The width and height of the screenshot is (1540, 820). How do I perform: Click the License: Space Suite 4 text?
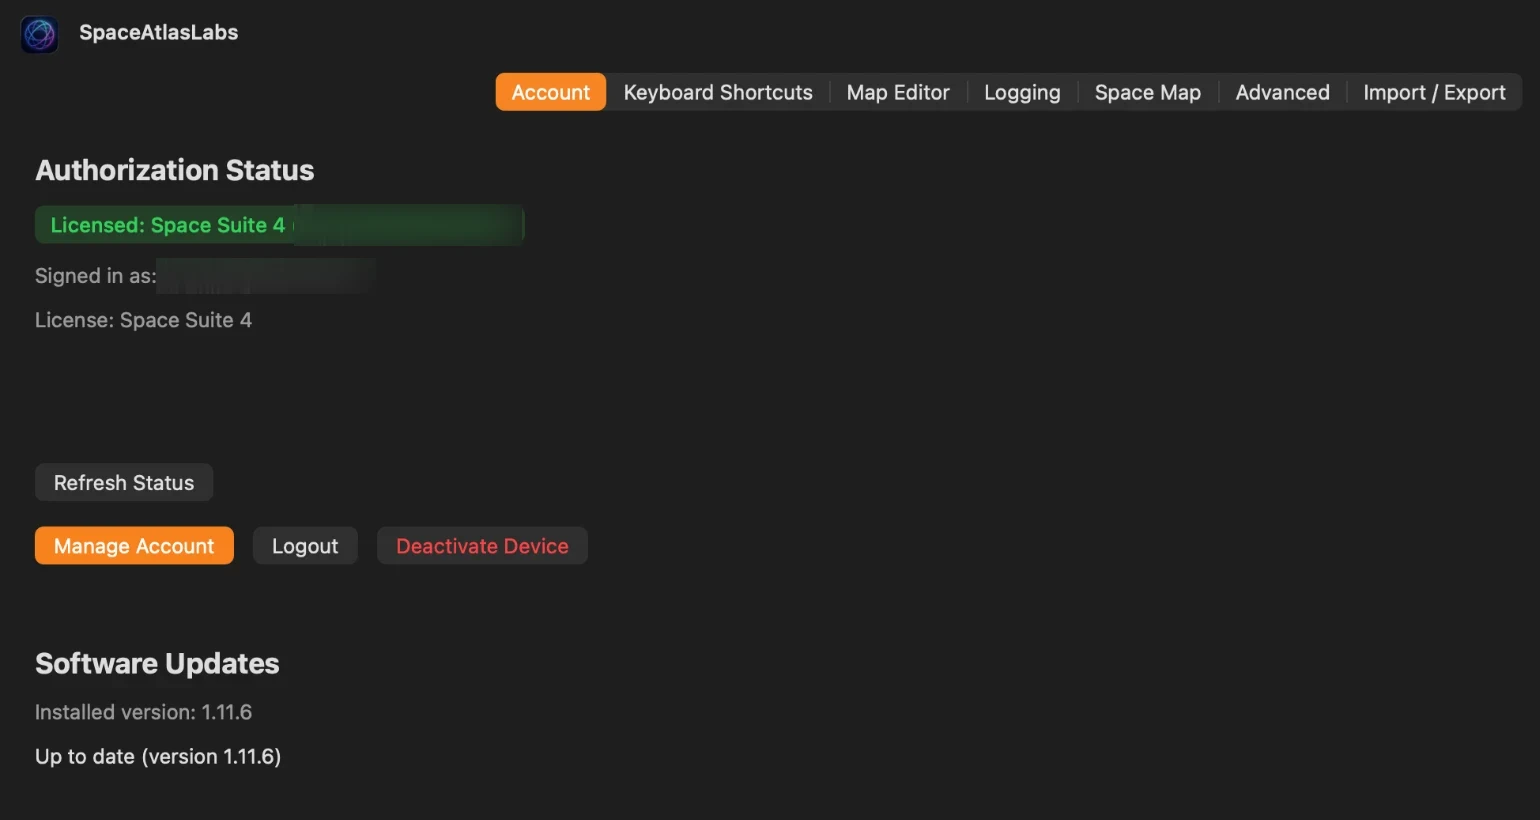click(143, 320)
